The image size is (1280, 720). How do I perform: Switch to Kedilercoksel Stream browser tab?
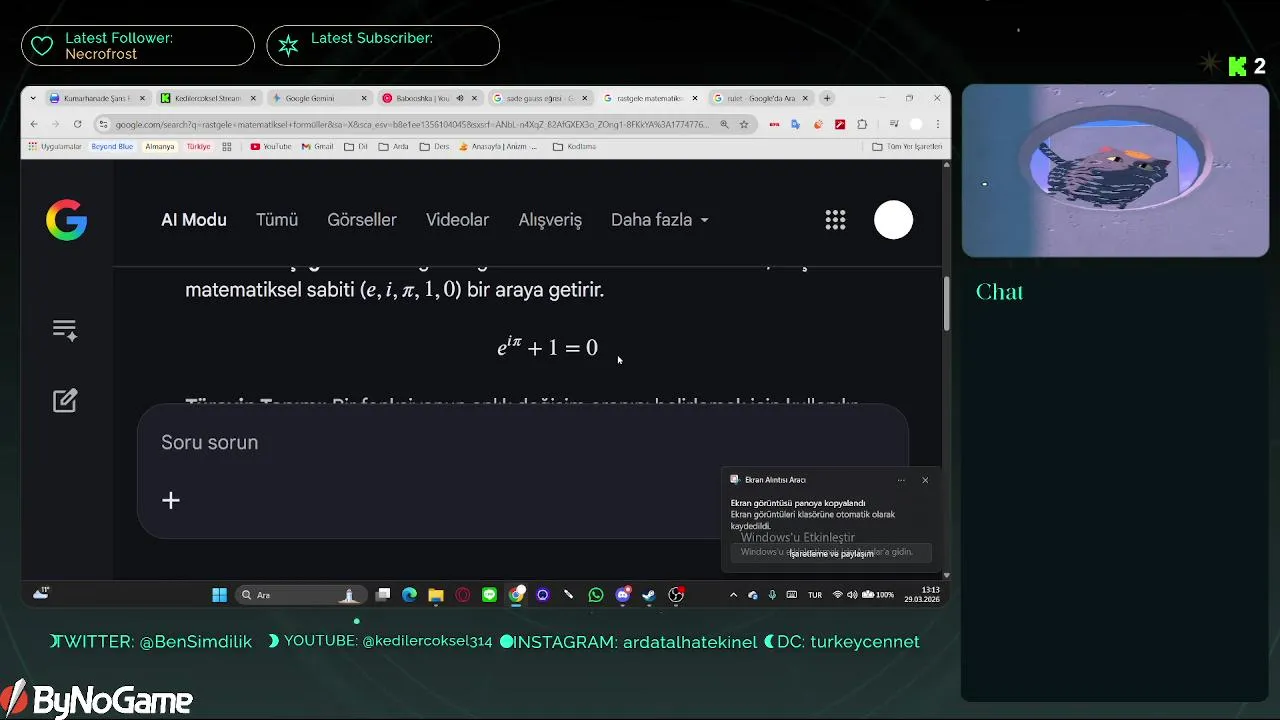(210, 98)
